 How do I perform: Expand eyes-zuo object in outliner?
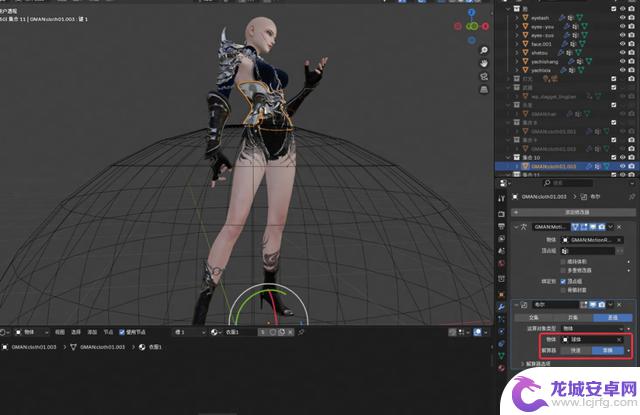pyautogui.click(x=517, y=36)
